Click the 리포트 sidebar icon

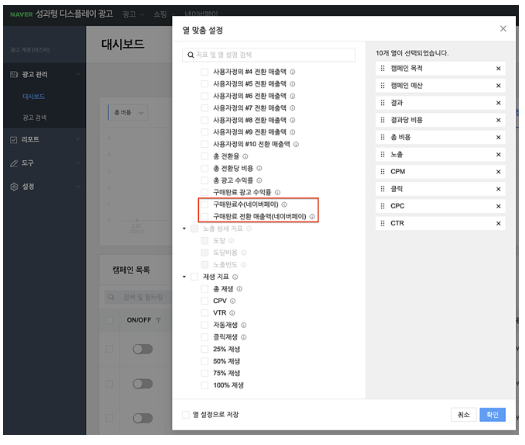[14, 141]
